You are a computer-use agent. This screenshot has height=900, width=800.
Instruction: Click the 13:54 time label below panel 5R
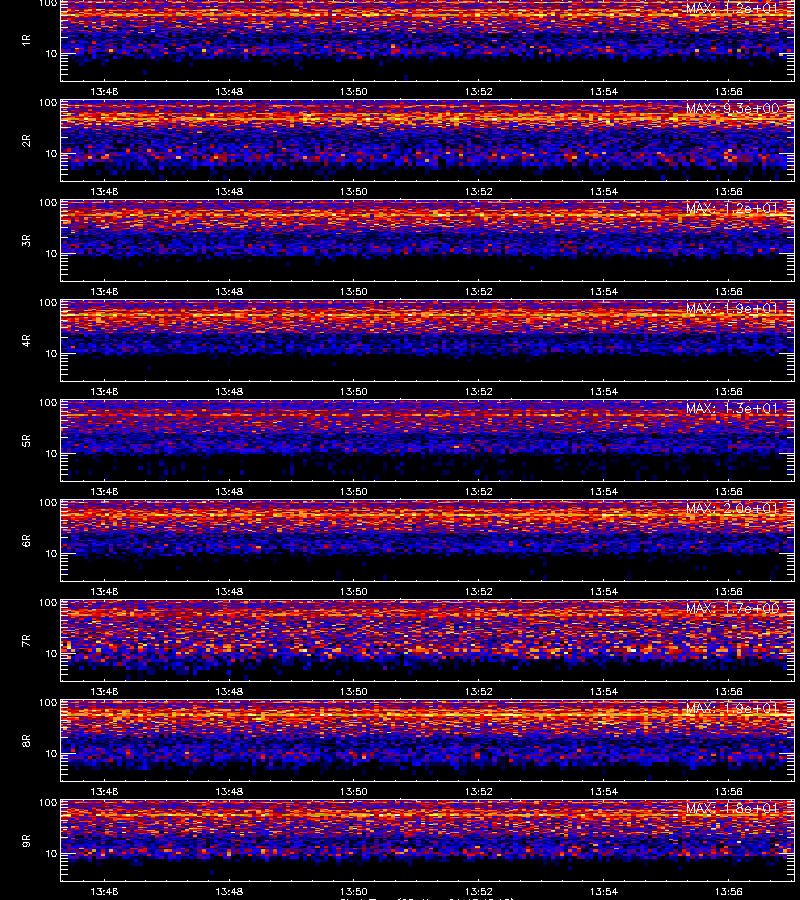pyautogui.click(x=604, y=491)
